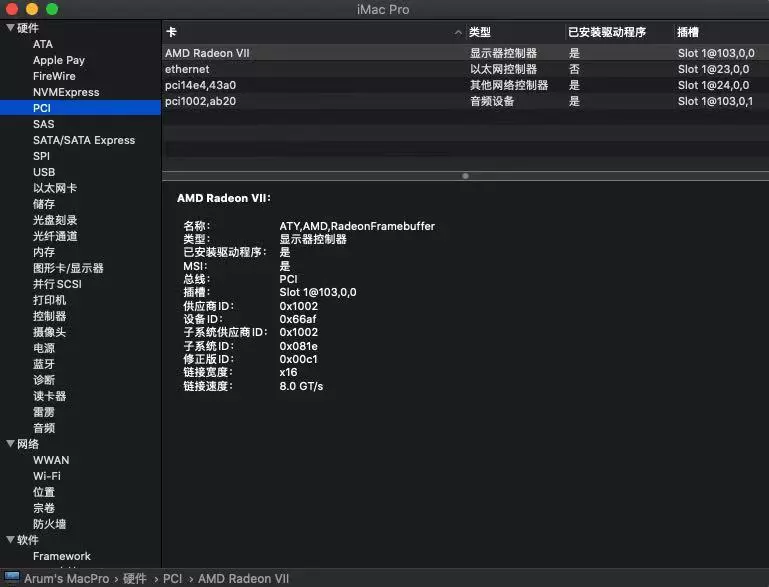Collapse the 网络 network section

[x=10, y=444]
